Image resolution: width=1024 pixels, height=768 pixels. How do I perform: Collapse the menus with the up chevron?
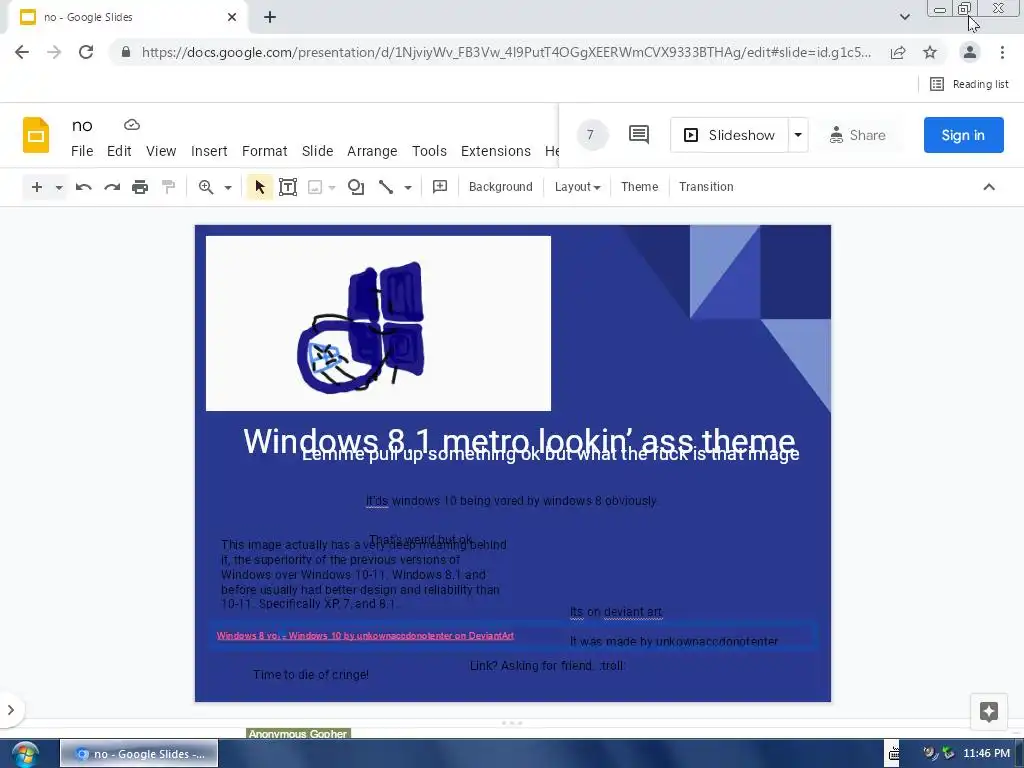[989, 187]
